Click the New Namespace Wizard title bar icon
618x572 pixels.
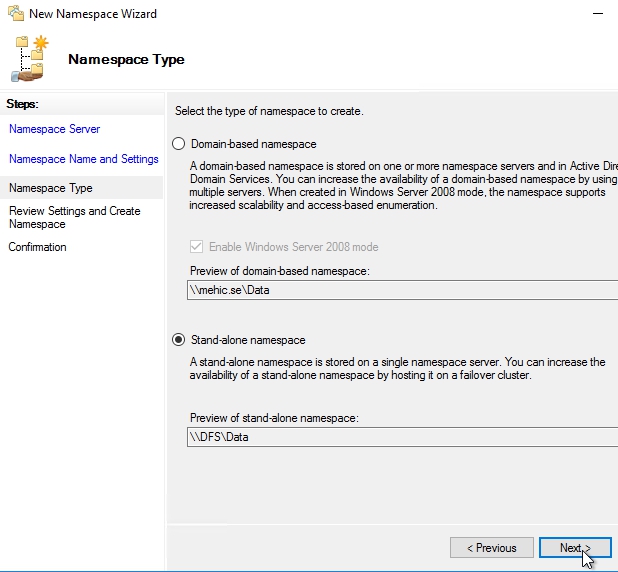click(13, 14)
